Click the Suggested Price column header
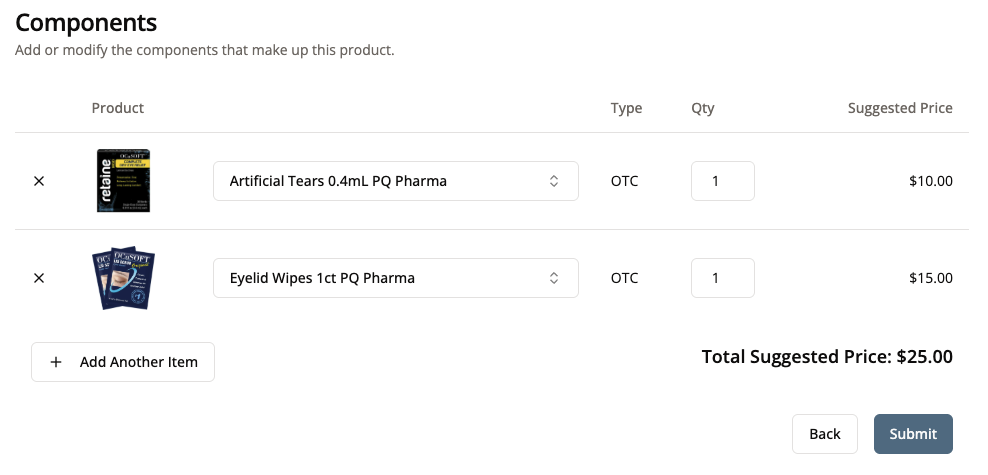The image size is (988, 475). click(x=900, y=108)
